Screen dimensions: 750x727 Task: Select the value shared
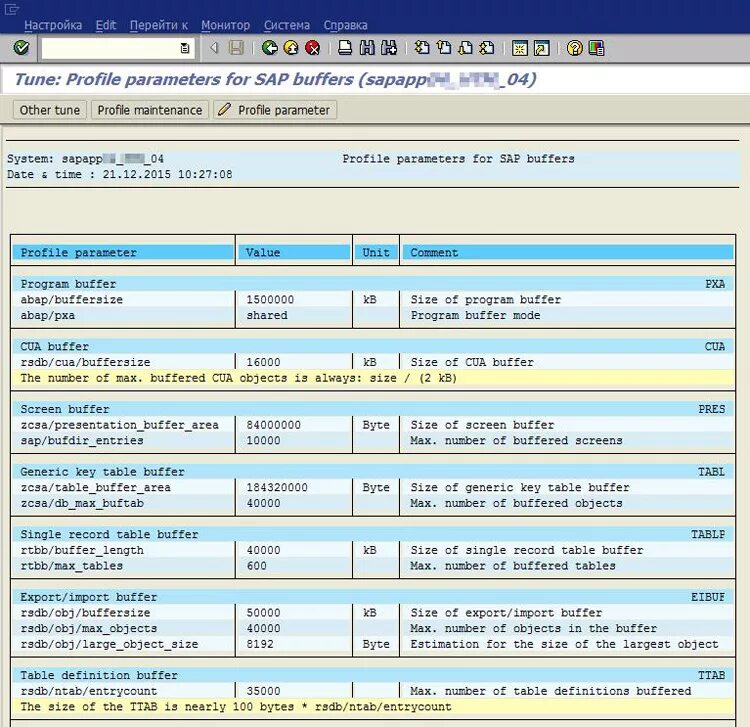click(x=267, y=316)
